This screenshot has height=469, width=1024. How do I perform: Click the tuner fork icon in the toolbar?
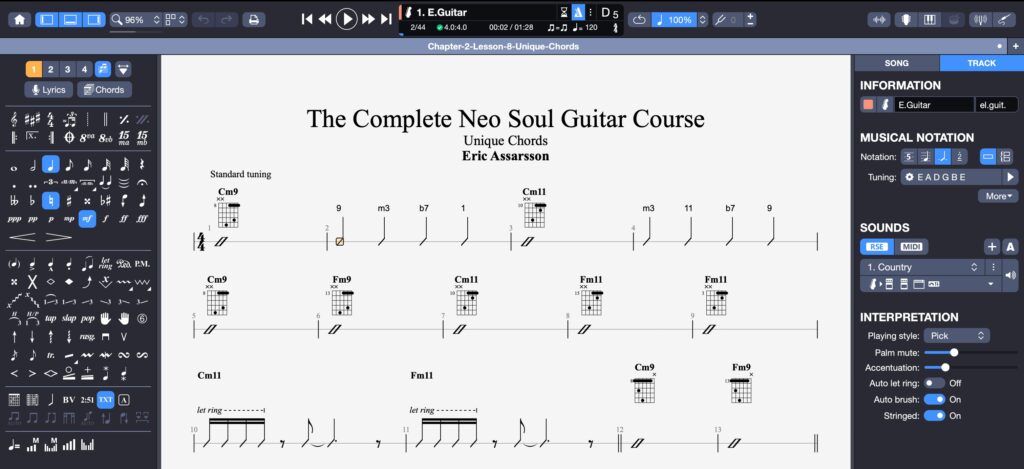pyautogui.click(x=979, y=19)
